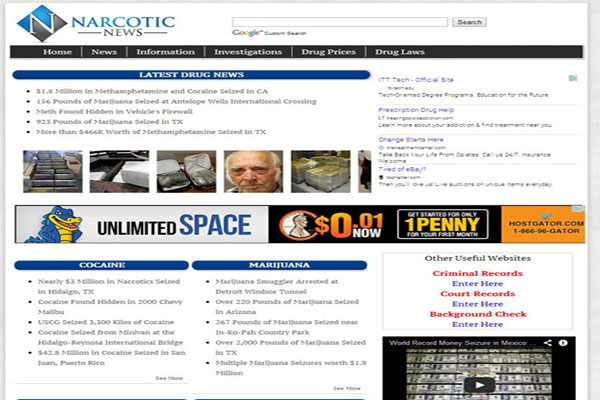Open the ITT Tech Official Site ad
Viewport: 600px width, 400px height.
(415, 80)
